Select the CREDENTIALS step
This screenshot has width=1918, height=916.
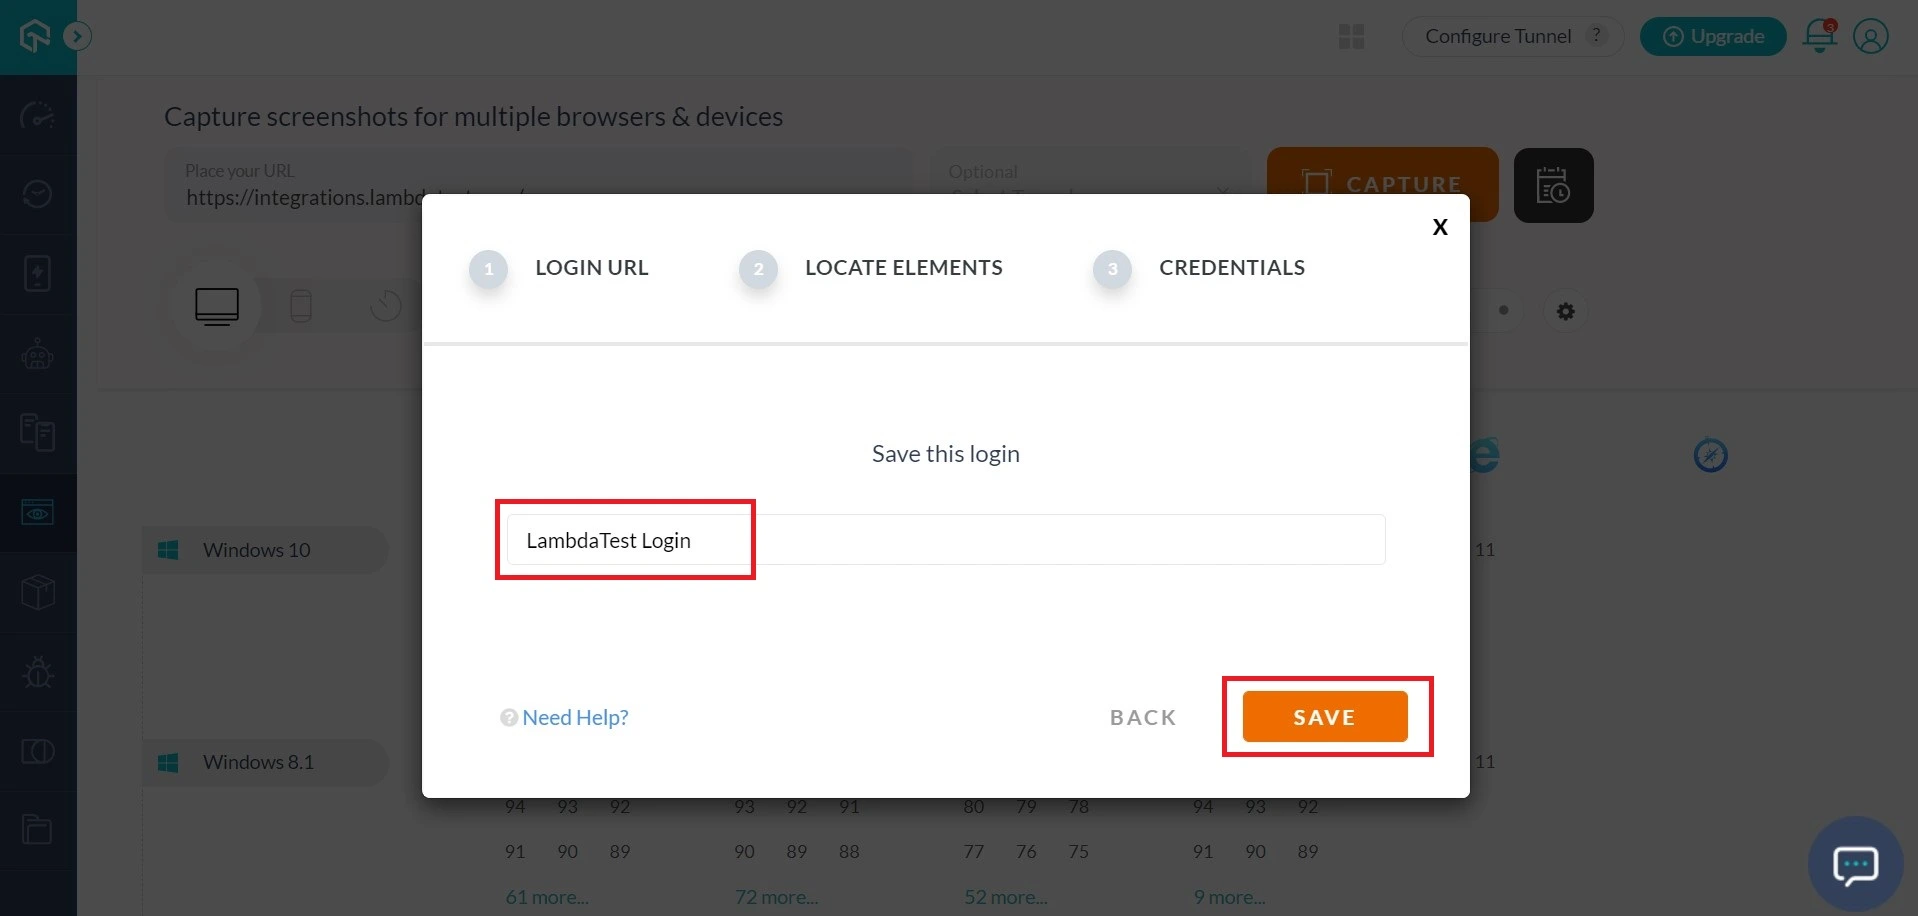pyautogui.click(x=1231, y=268)
